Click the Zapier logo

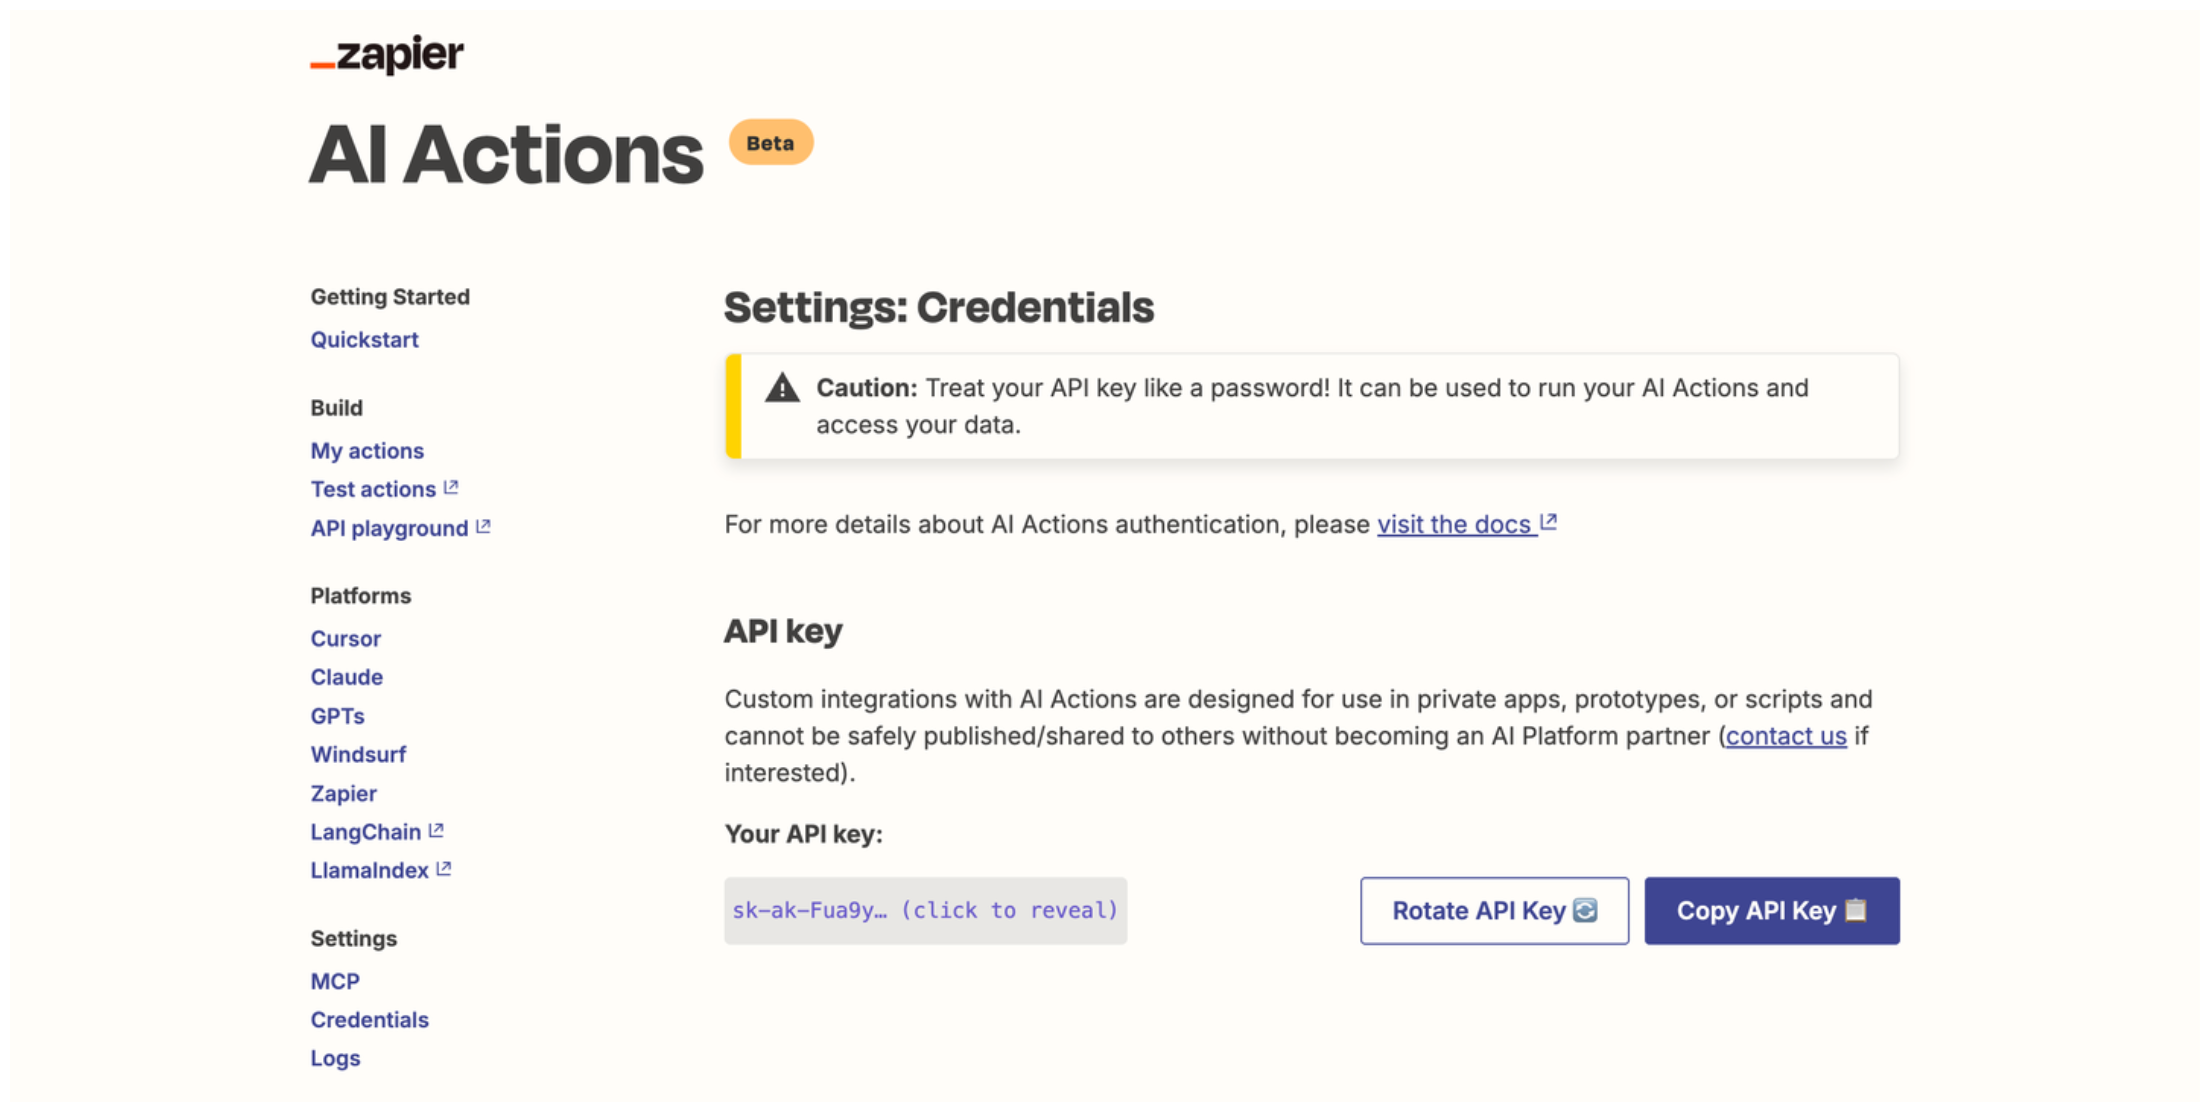click(387, 54)
